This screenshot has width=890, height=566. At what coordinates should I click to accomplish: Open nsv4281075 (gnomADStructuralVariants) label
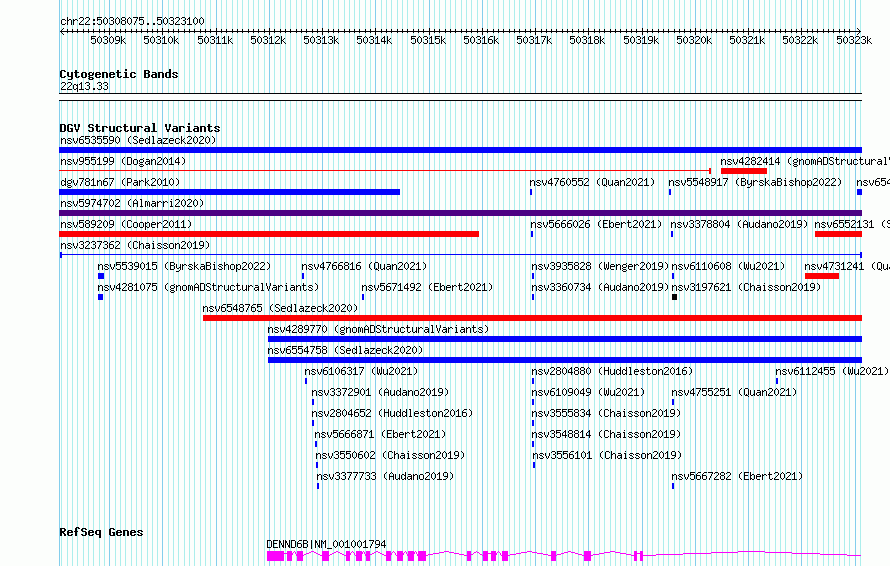tap(208, 287)
